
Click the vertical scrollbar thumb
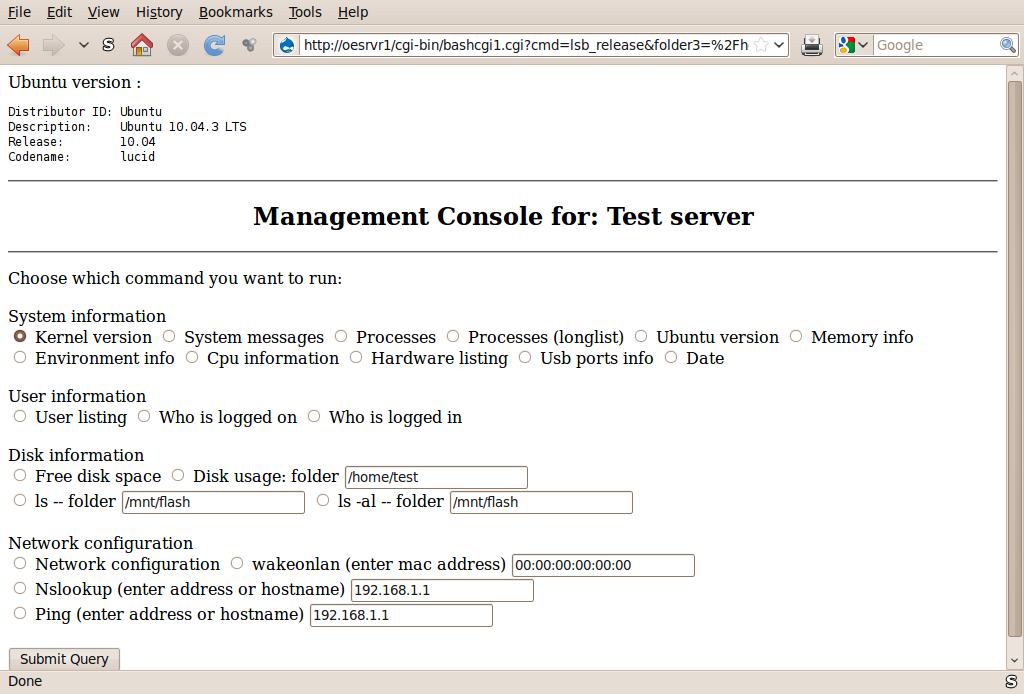[x=1014, y=358]
